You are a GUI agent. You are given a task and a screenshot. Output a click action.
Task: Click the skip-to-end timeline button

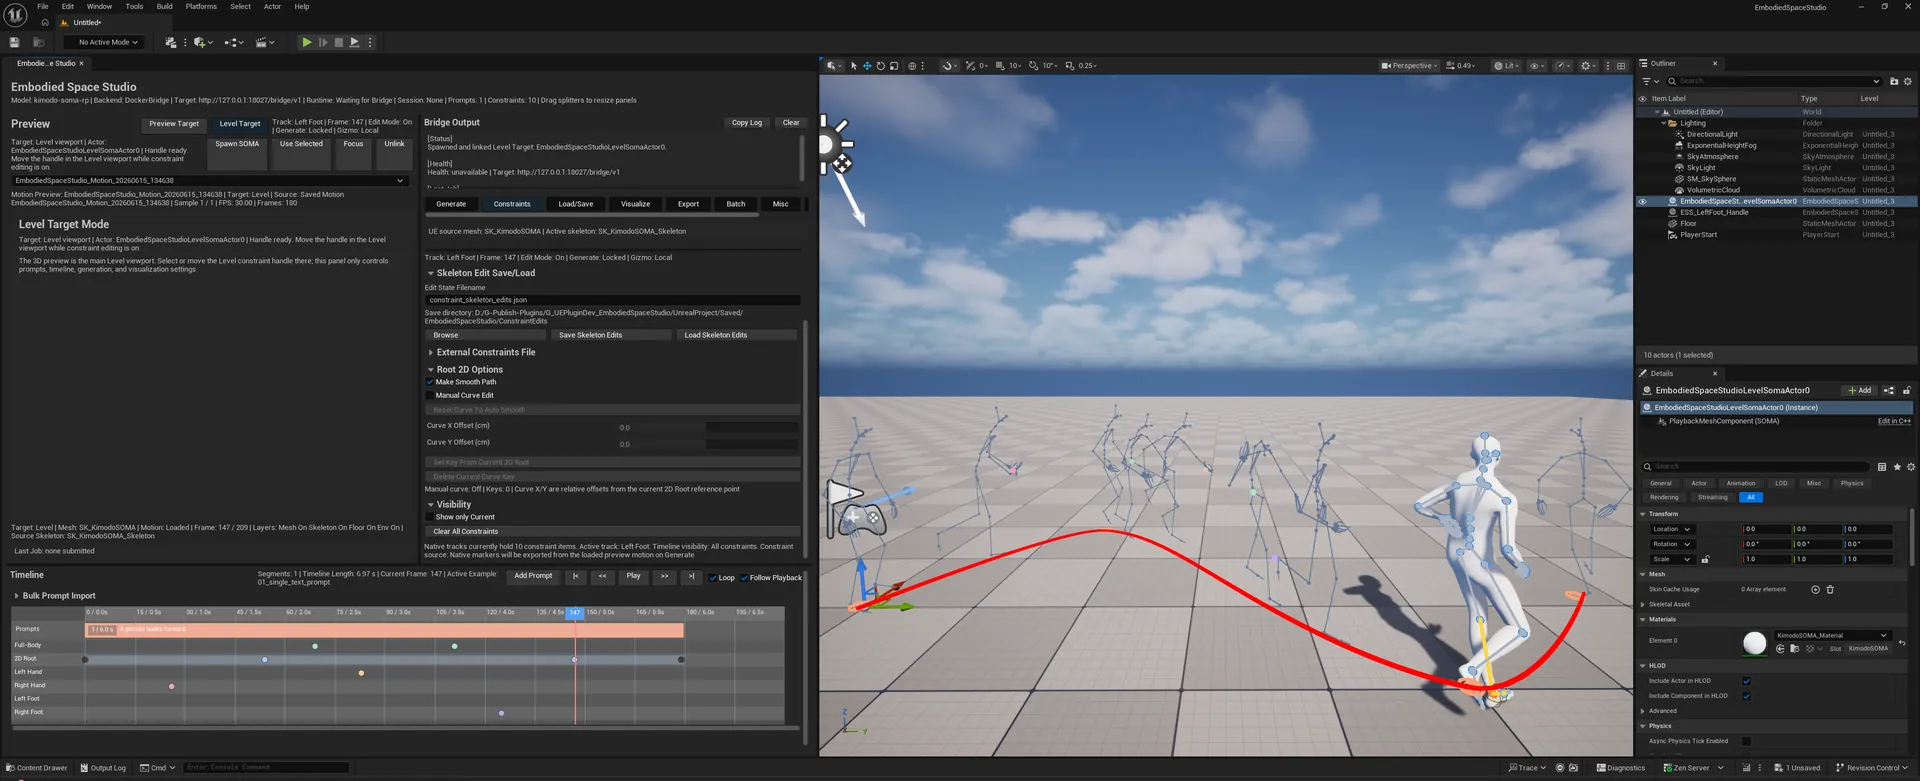pyautogui.click(x=691, y=577)
